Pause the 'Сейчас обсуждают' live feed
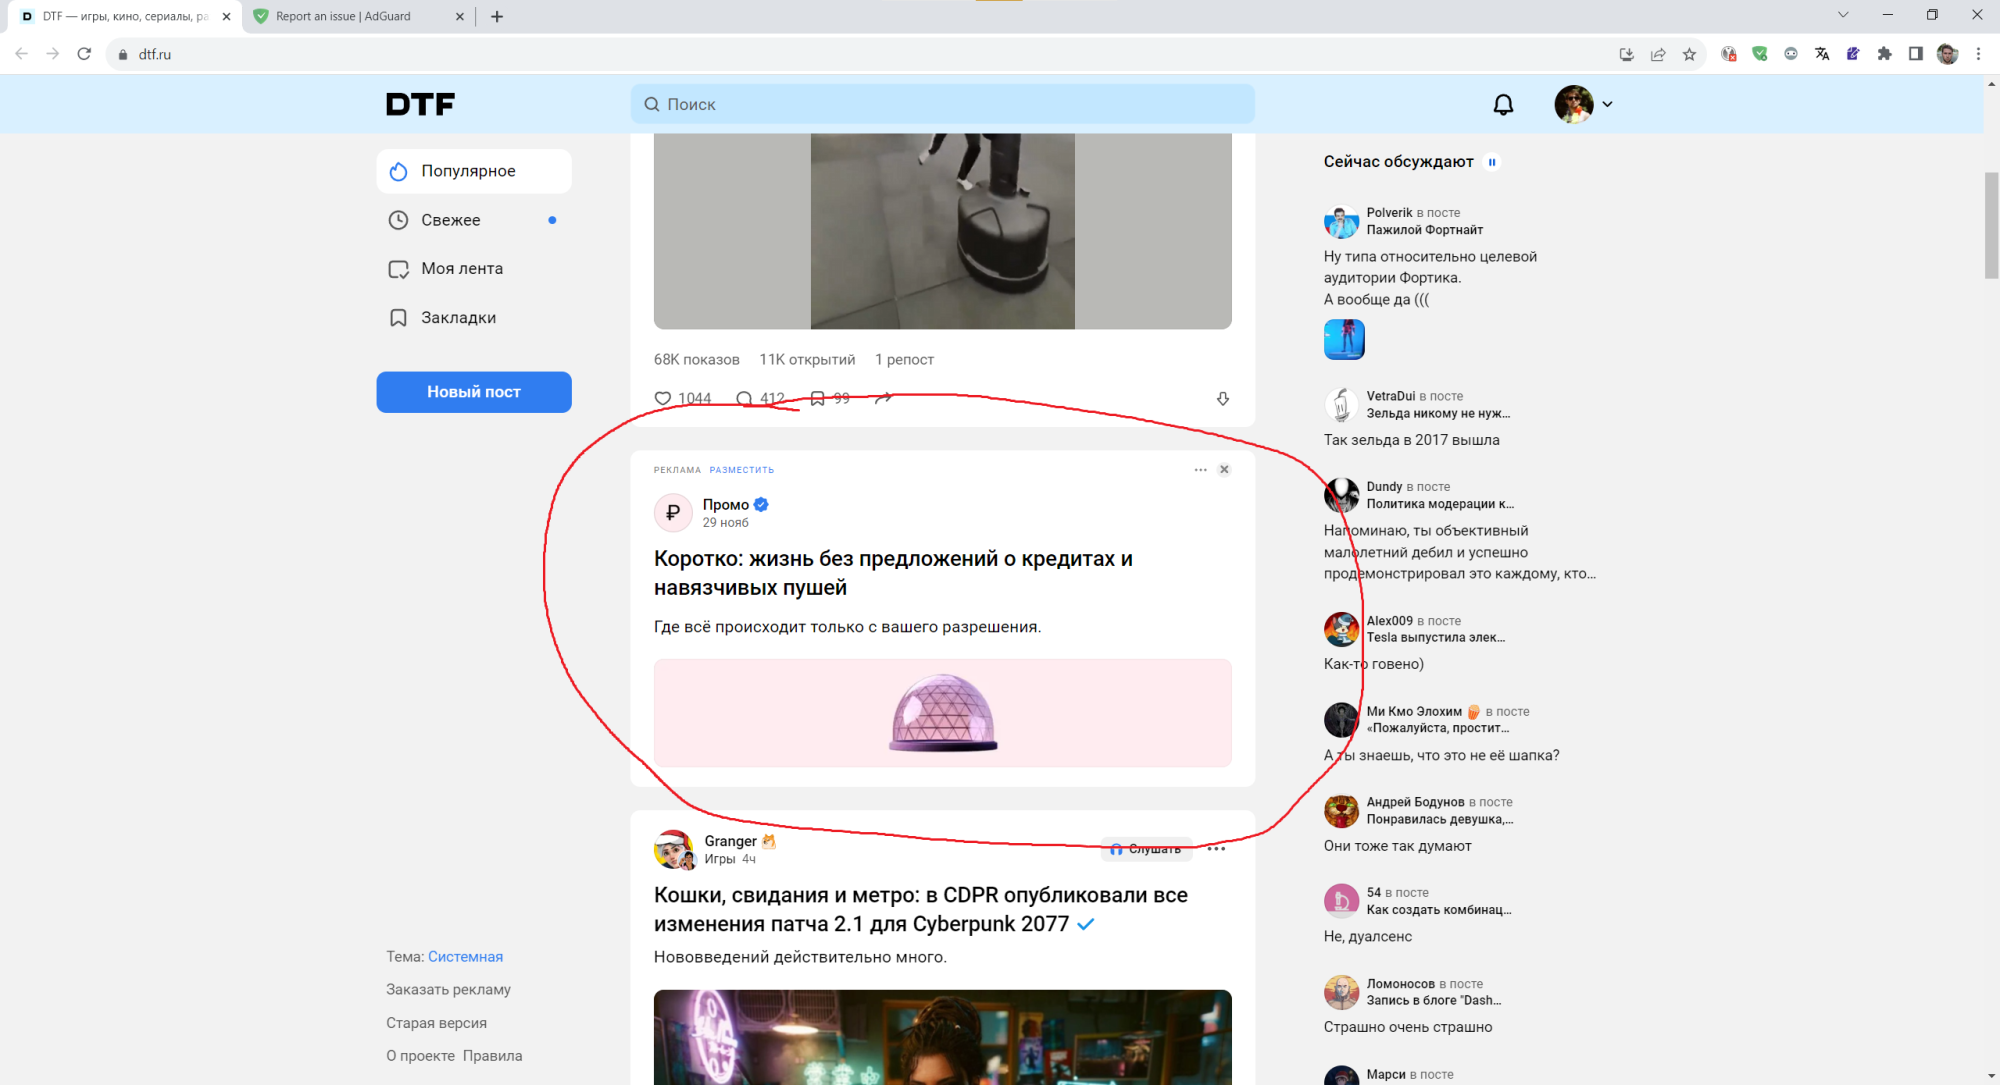The image size is (2000, 1085). coord(1492,161)
